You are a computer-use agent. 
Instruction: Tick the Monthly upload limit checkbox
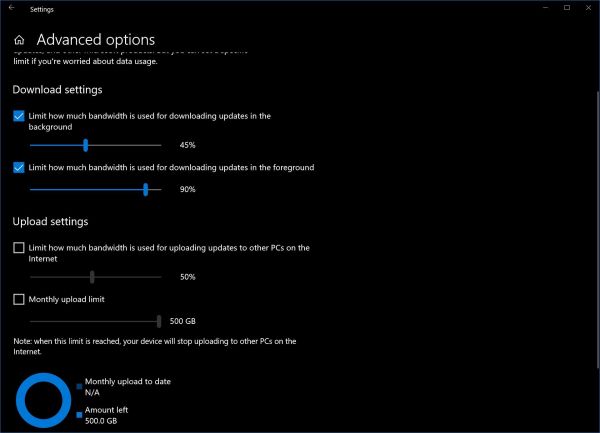(19, 299)
